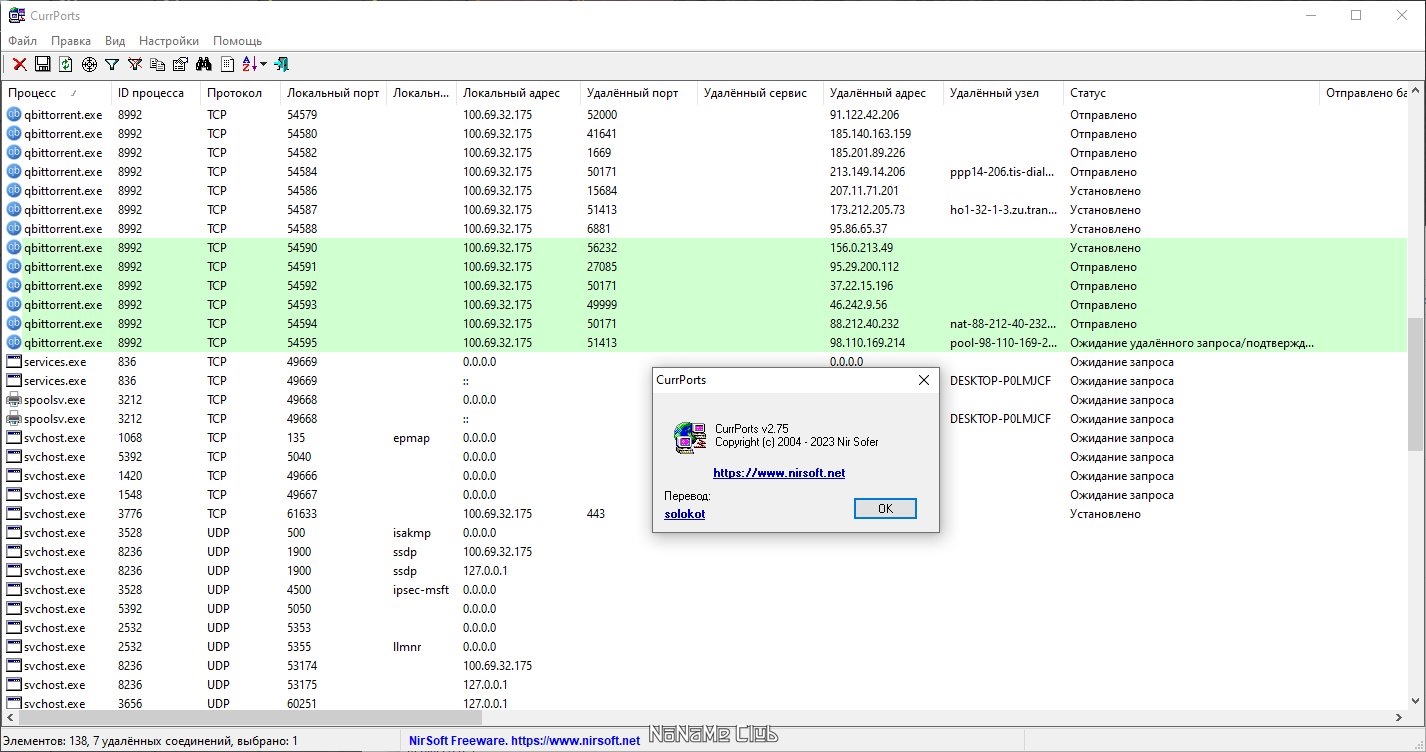
Task: Sort by the Удалённый порт column header
Action: point(638,93)
